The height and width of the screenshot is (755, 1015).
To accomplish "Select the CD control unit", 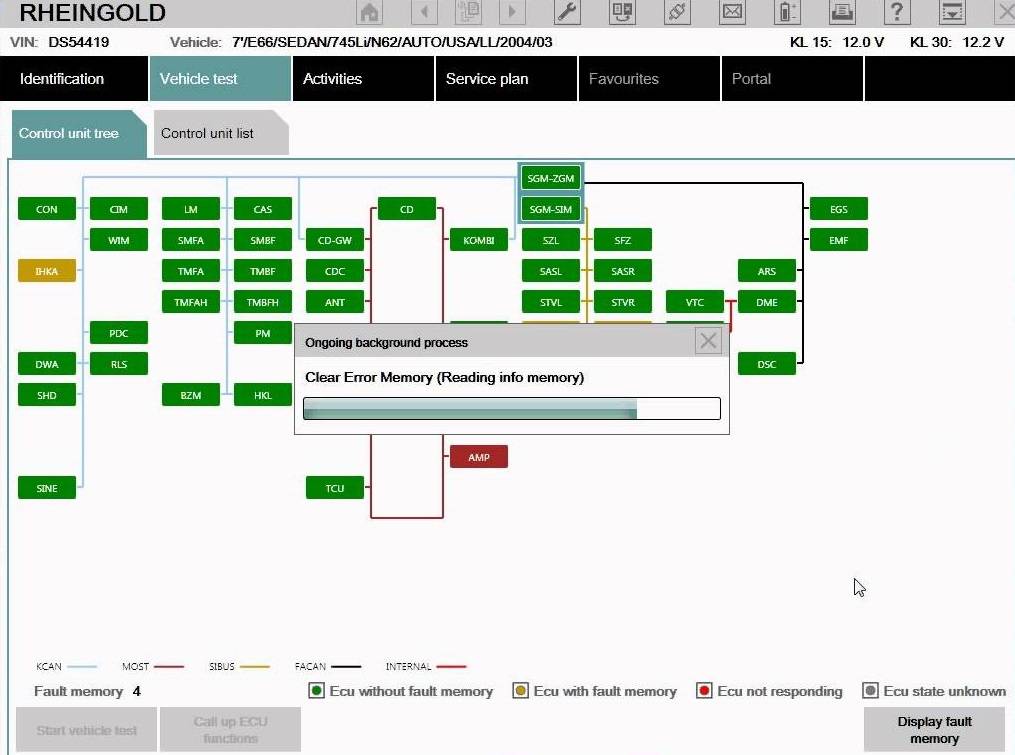I will pos(407,209).
